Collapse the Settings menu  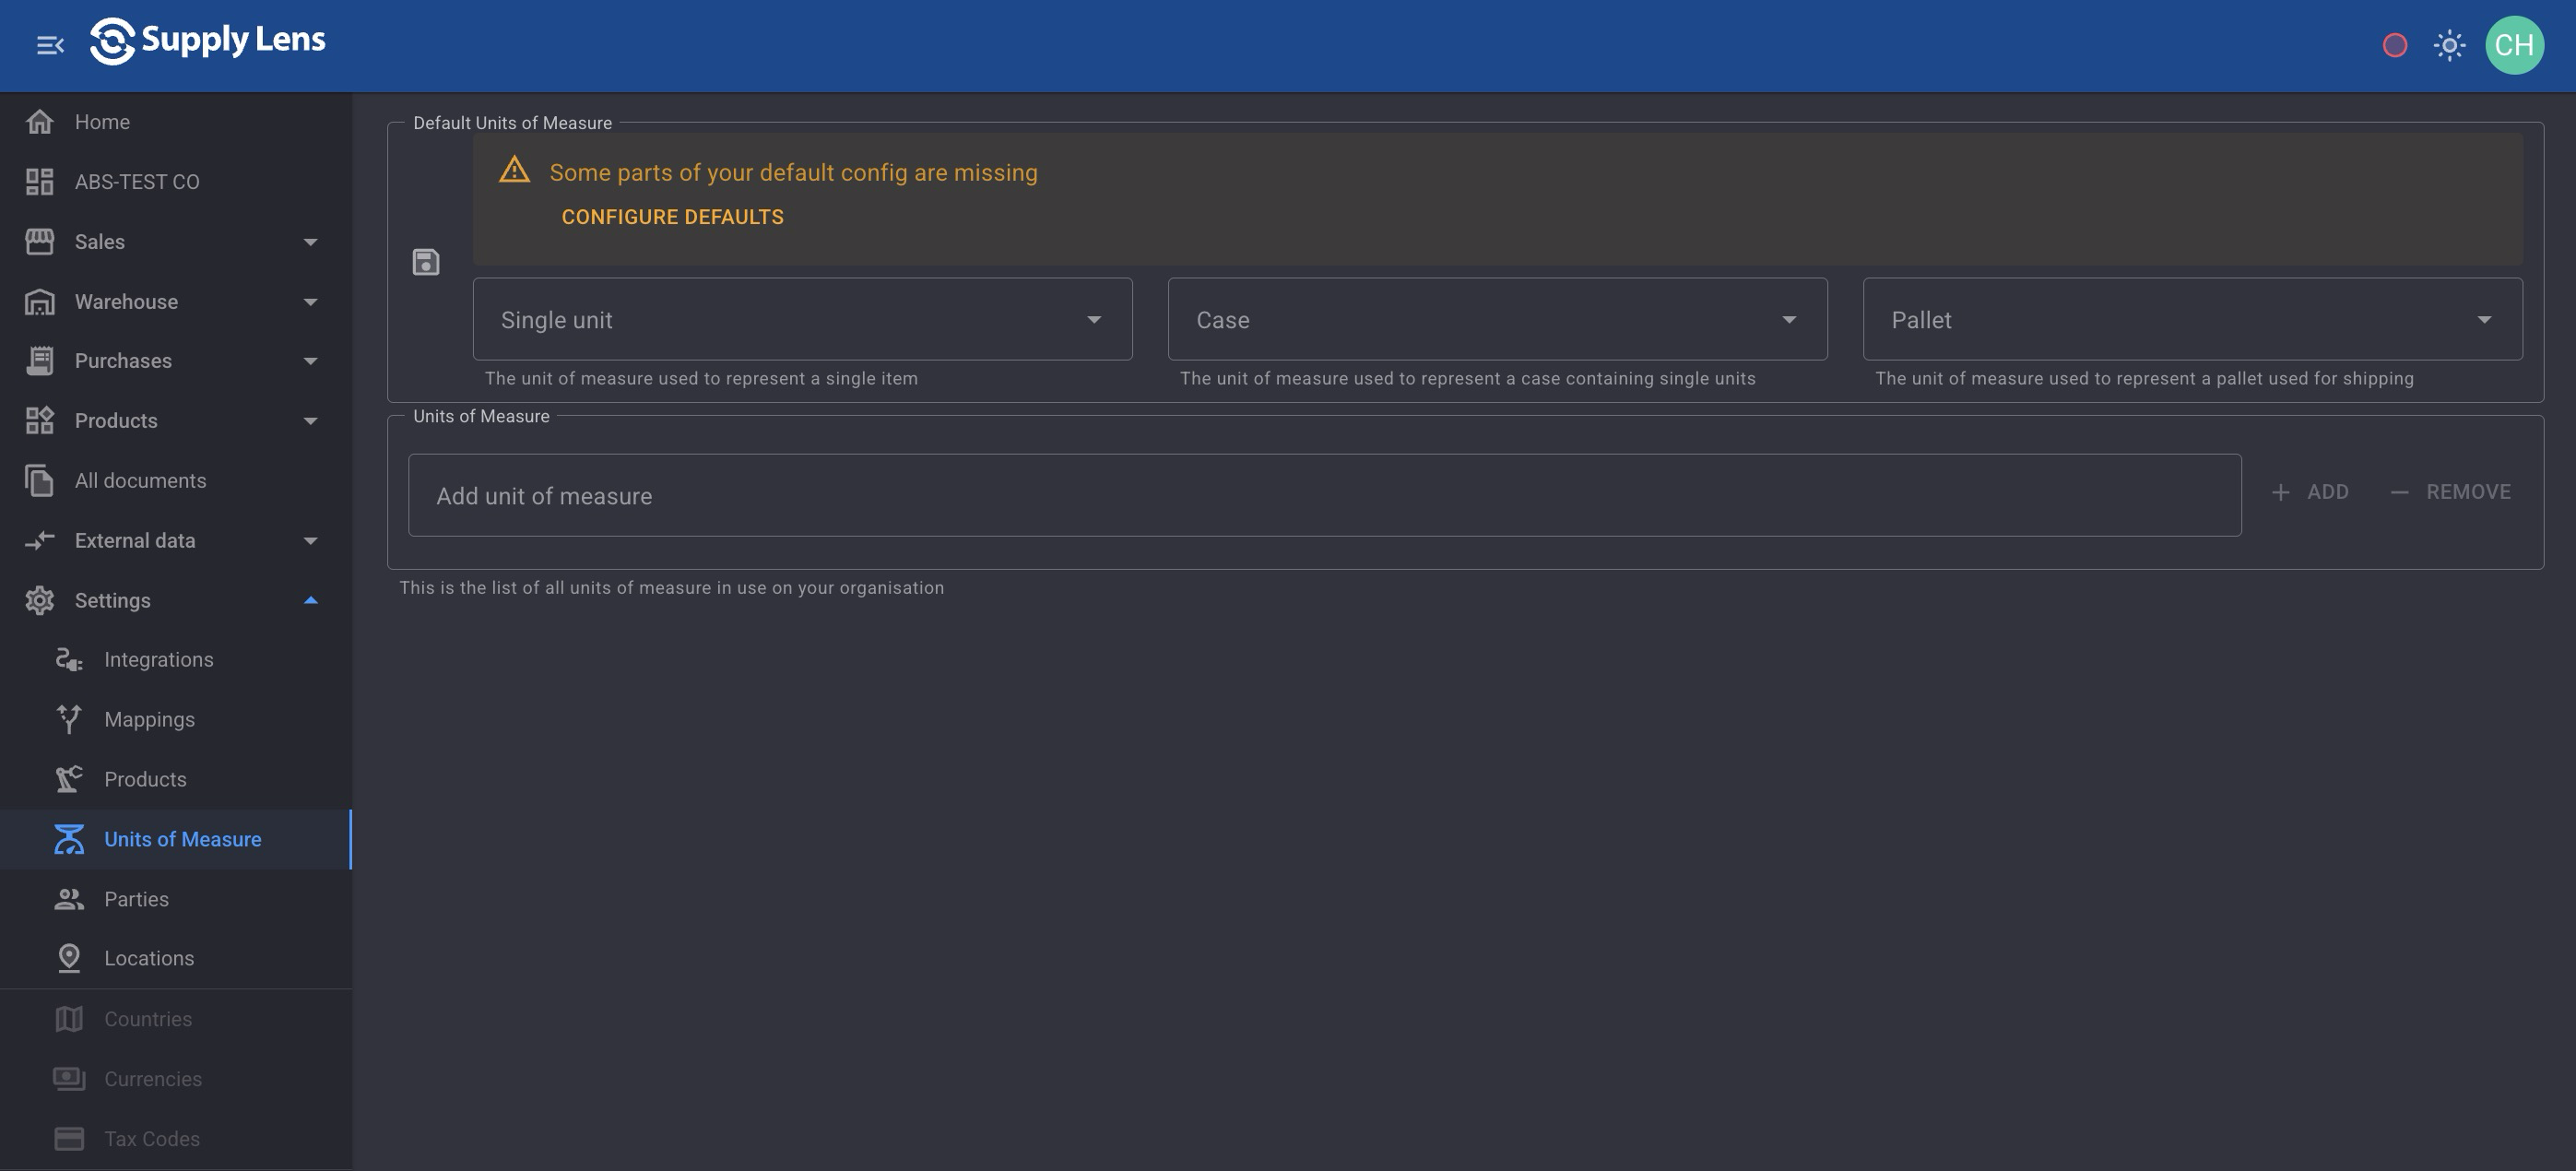[x=176, y=601]
